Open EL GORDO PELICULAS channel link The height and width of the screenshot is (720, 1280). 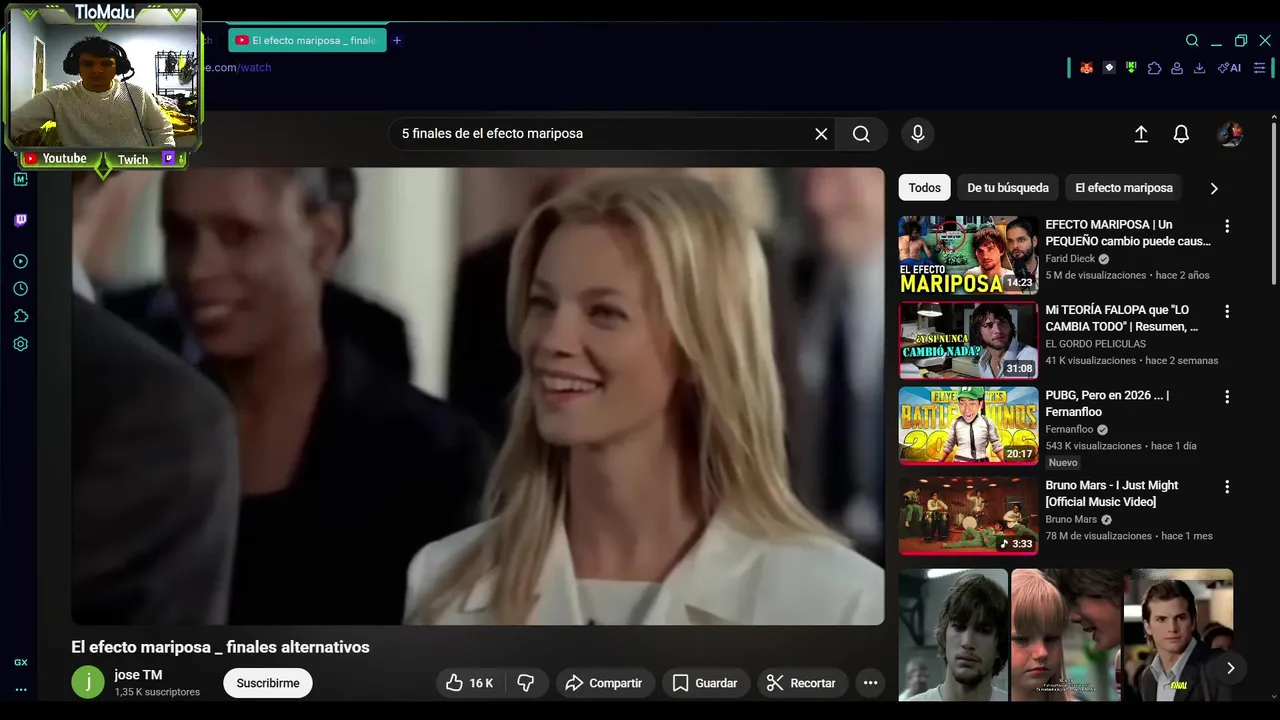point(1096,344)
